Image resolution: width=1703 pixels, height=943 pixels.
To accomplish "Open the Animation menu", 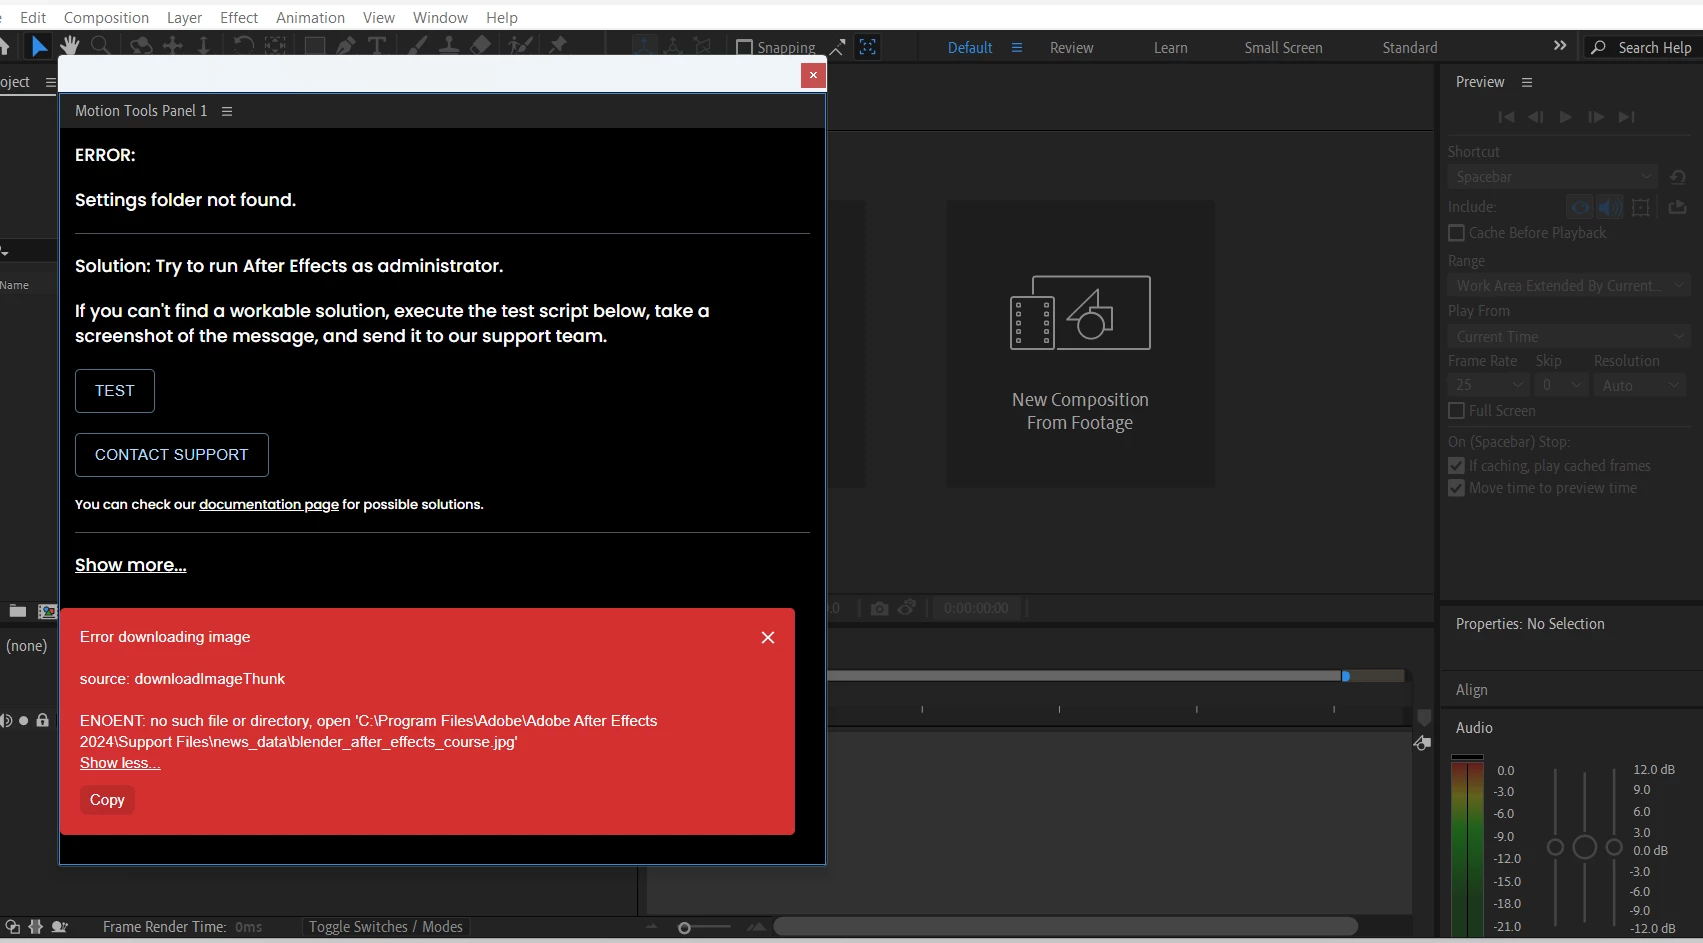I will [310, 18].
